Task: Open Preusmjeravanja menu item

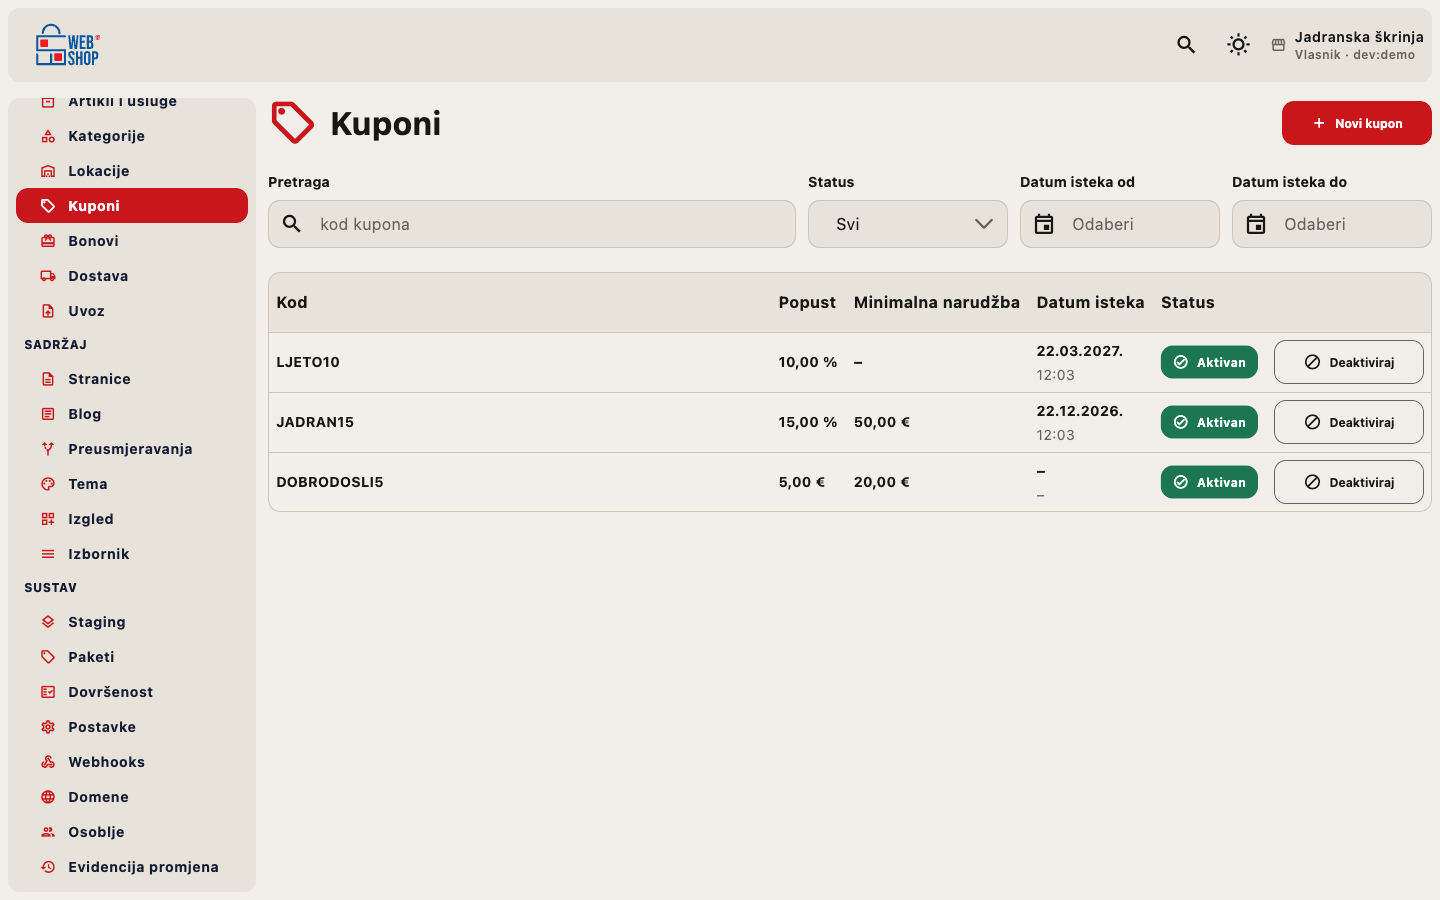Action: point(132,449)
